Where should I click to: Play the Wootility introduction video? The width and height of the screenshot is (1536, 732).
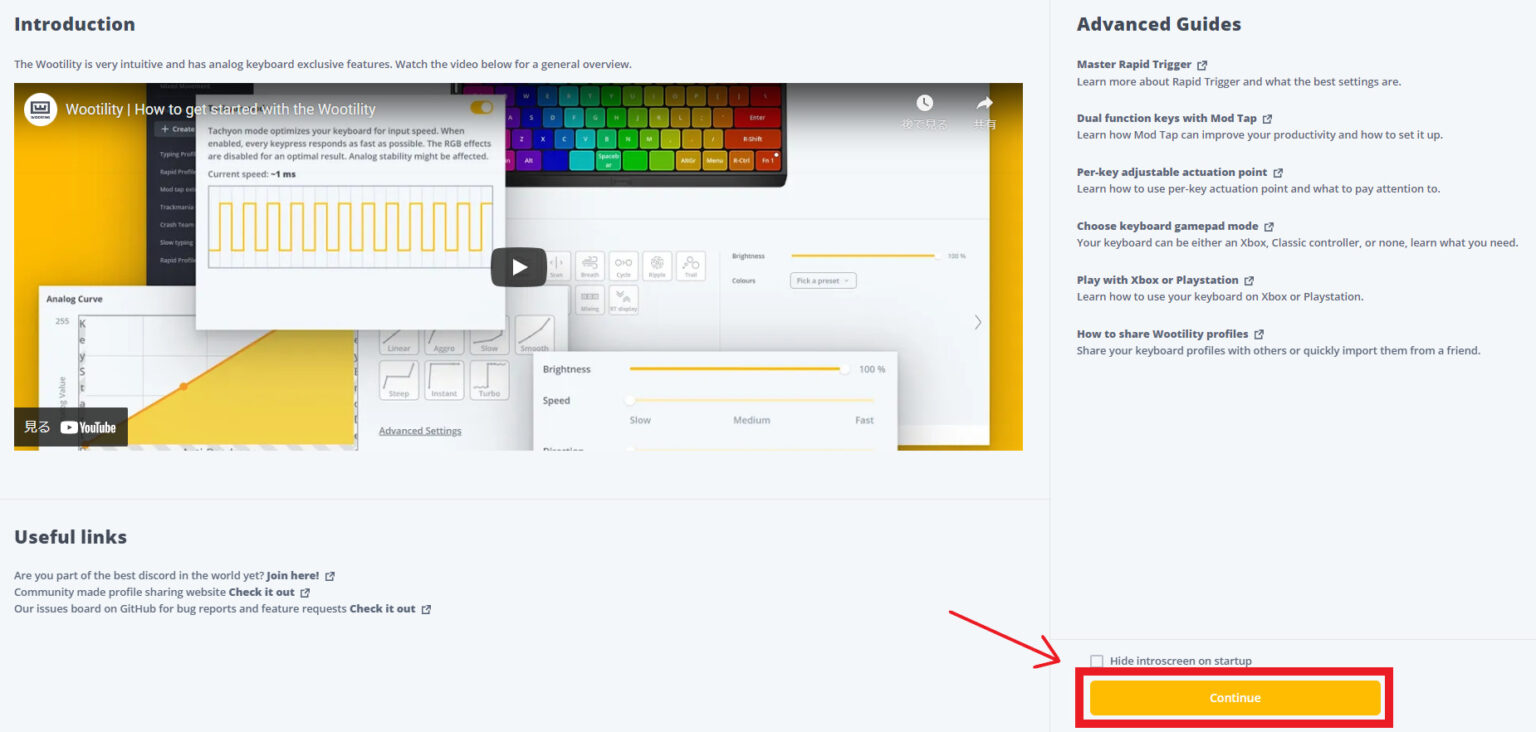tap(518, 267)
